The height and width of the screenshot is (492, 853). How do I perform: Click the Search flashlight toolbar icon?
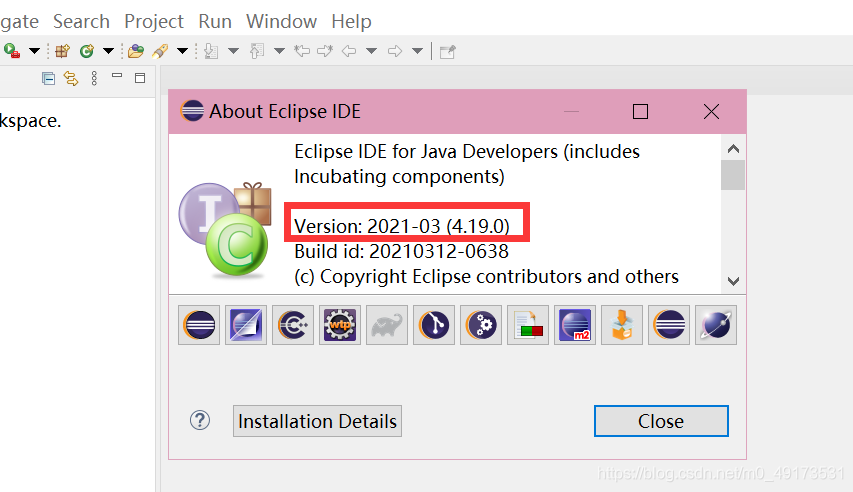[x=160, y=51]
